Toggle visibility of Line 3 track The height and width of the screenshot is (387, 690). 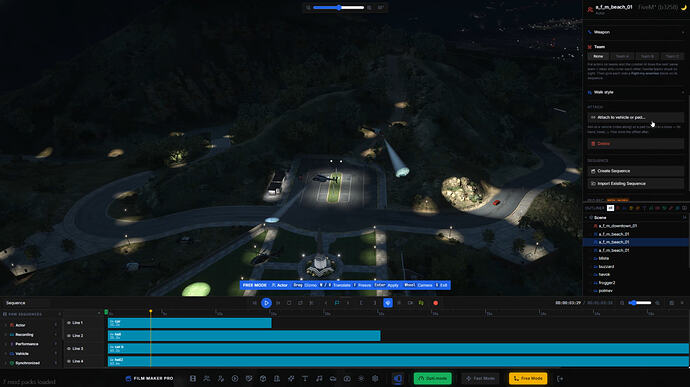[x=69, y=348]
